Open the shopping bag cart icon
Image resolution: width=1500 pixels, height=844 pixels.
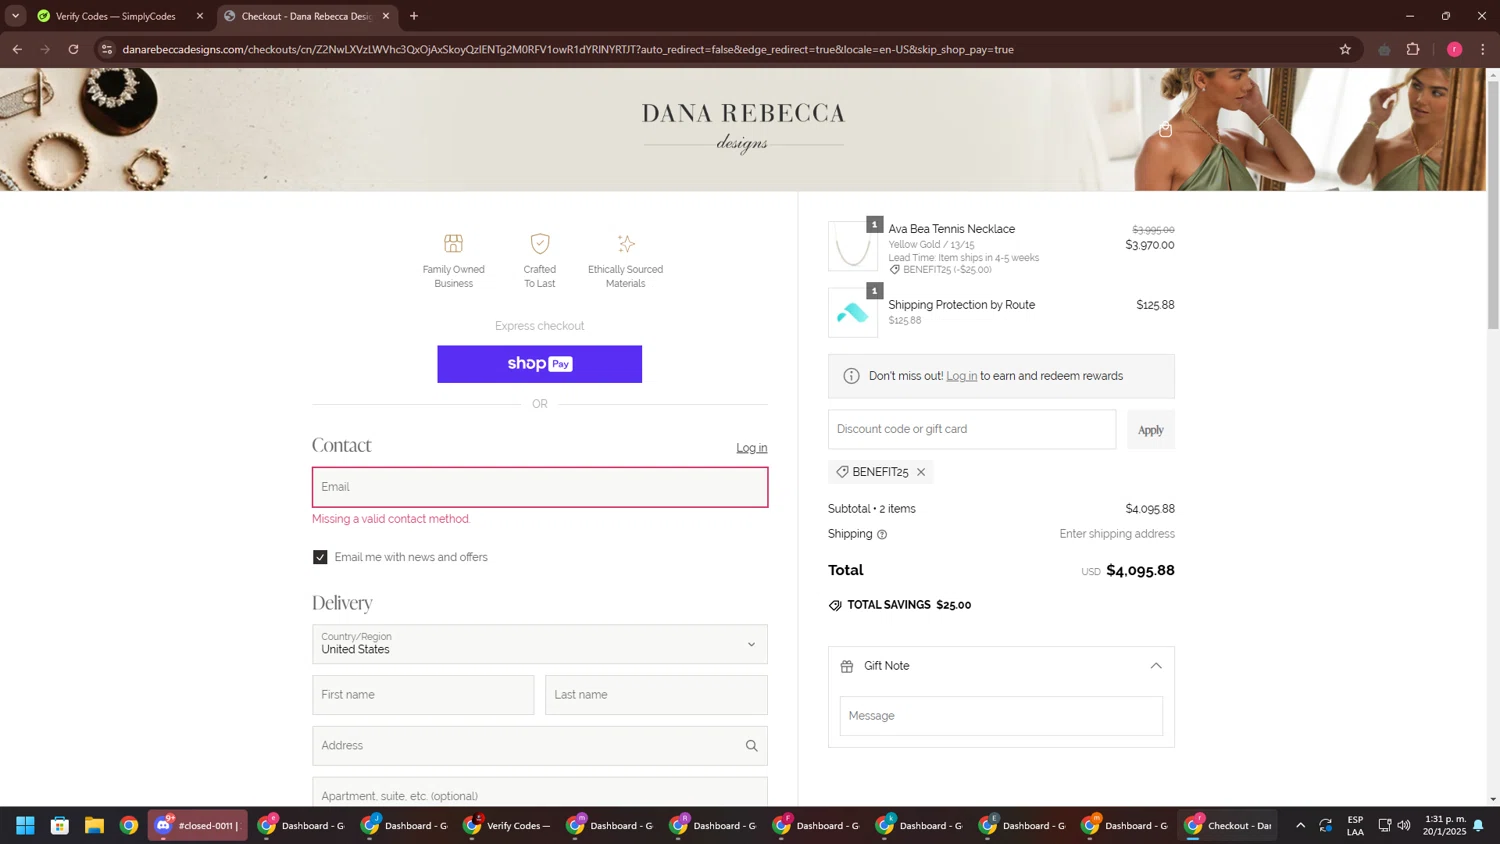pyautogui.click(x=1165, y=130)
